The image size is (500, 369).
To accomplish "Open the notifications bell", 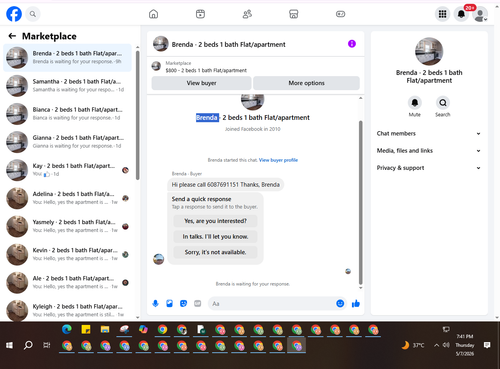I will [461, 14].
